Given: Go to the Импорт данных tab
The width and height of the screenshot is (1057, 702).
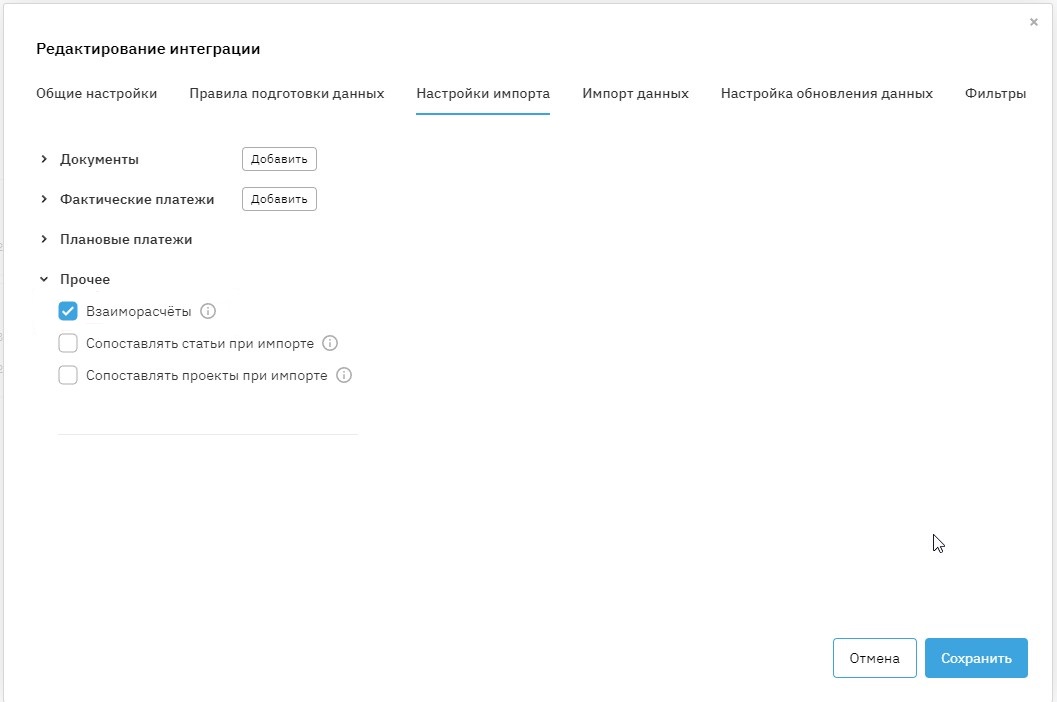Looking at the screenshot, I should coord(635,93).
